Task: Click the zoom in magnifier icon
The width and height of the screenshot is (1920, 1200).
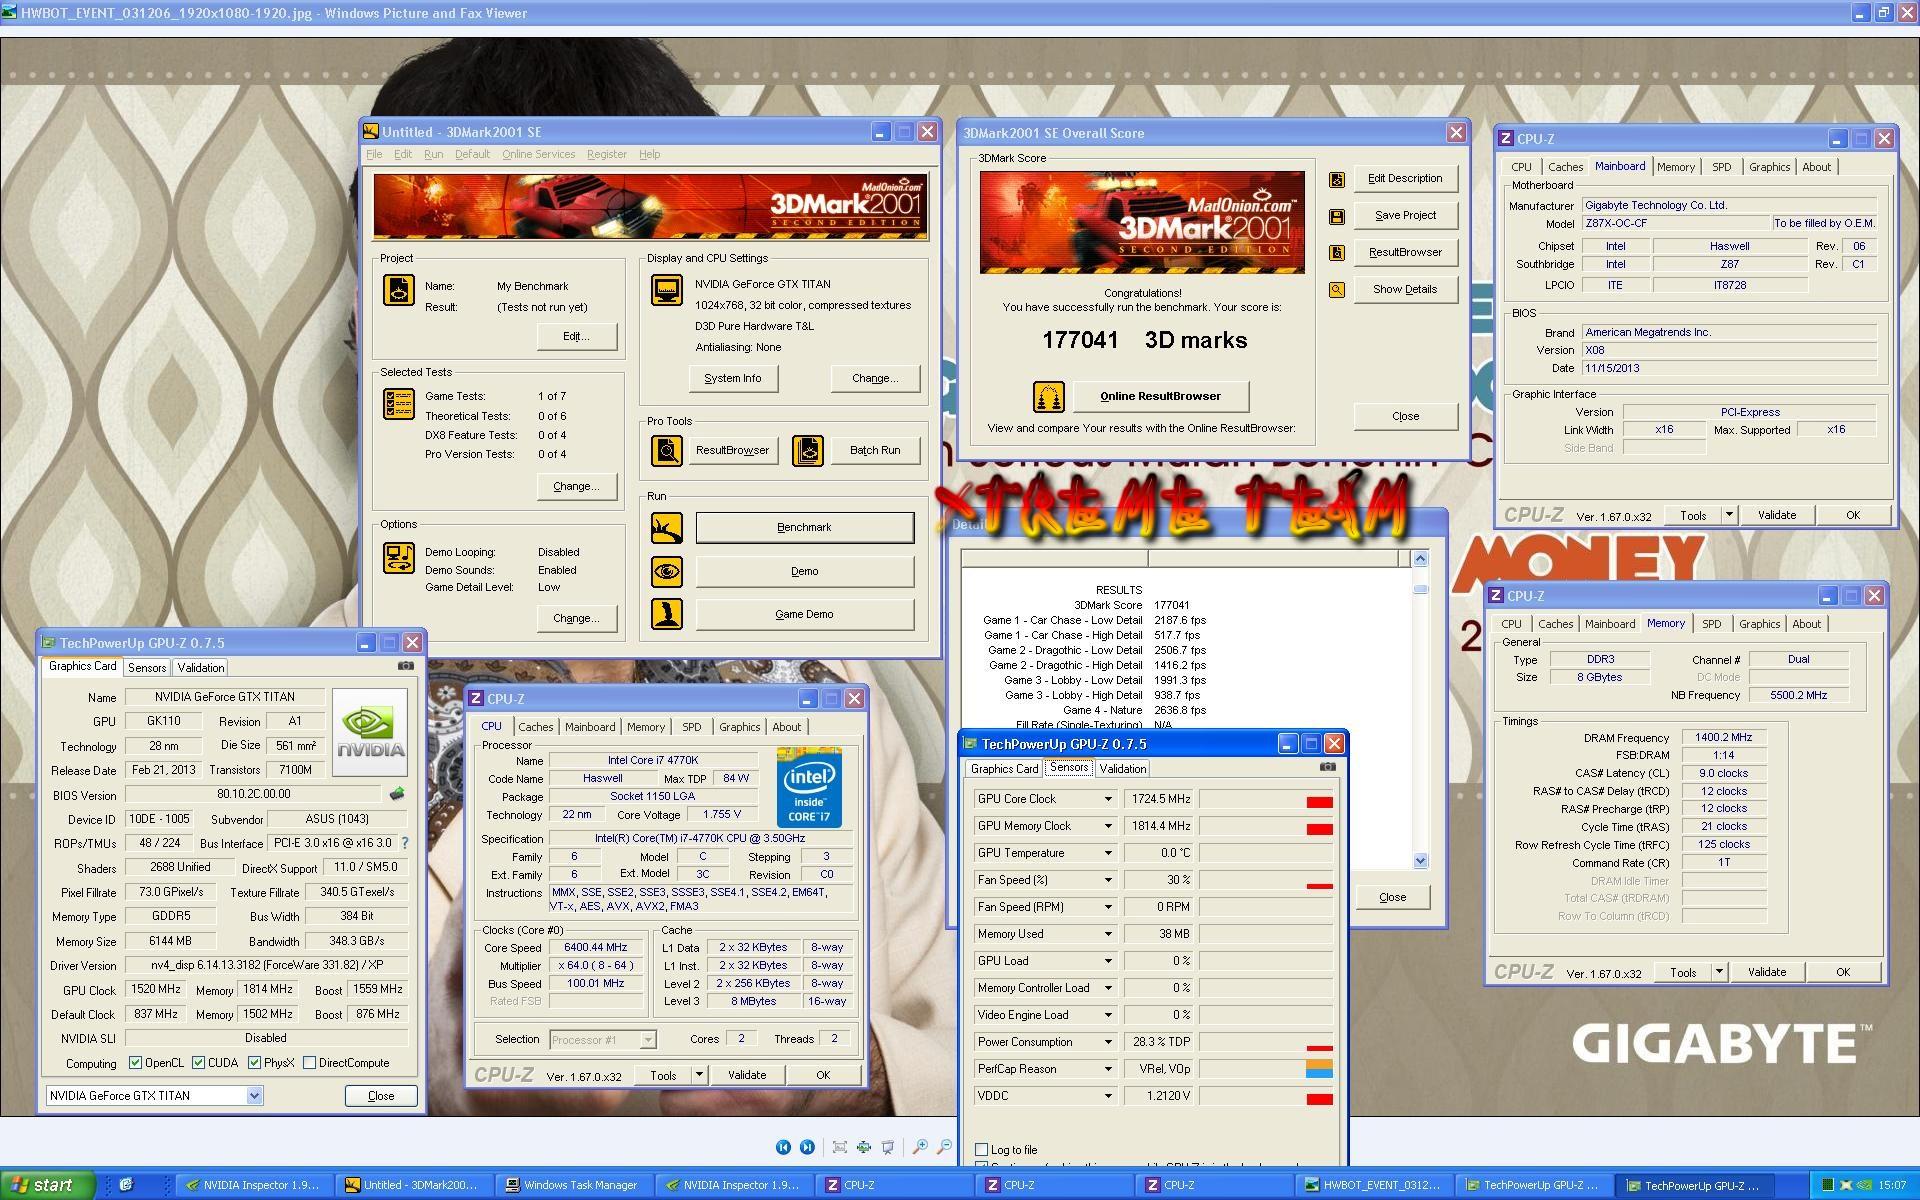Action: click(x=920, y=1147)
